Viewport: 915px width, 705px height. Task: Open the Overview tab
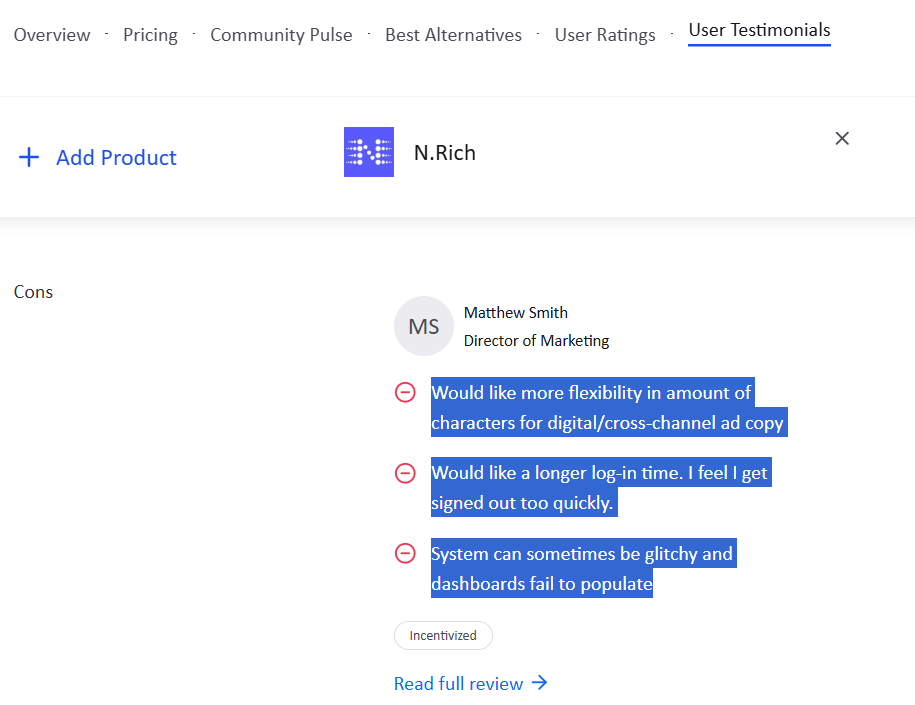(x=52, y=35)
